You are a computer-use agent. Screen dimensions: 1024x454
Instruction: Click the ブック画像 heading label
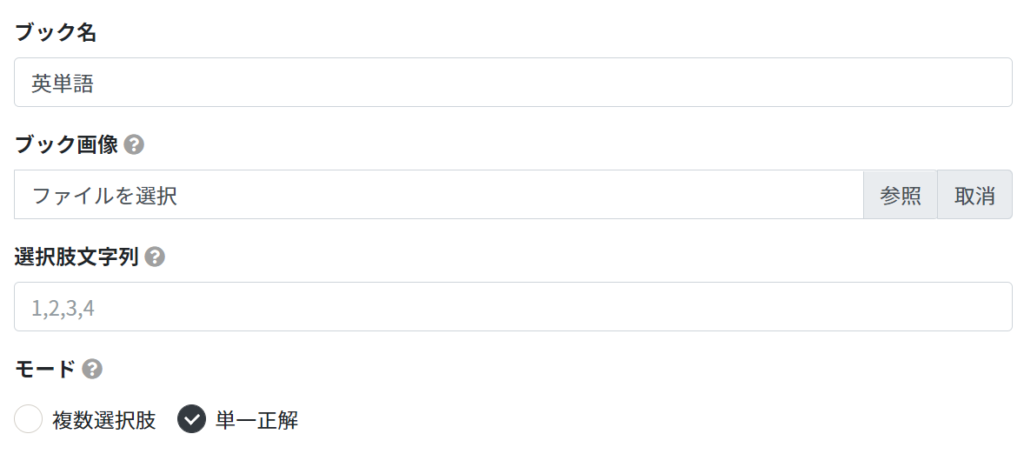coord(66,145)
